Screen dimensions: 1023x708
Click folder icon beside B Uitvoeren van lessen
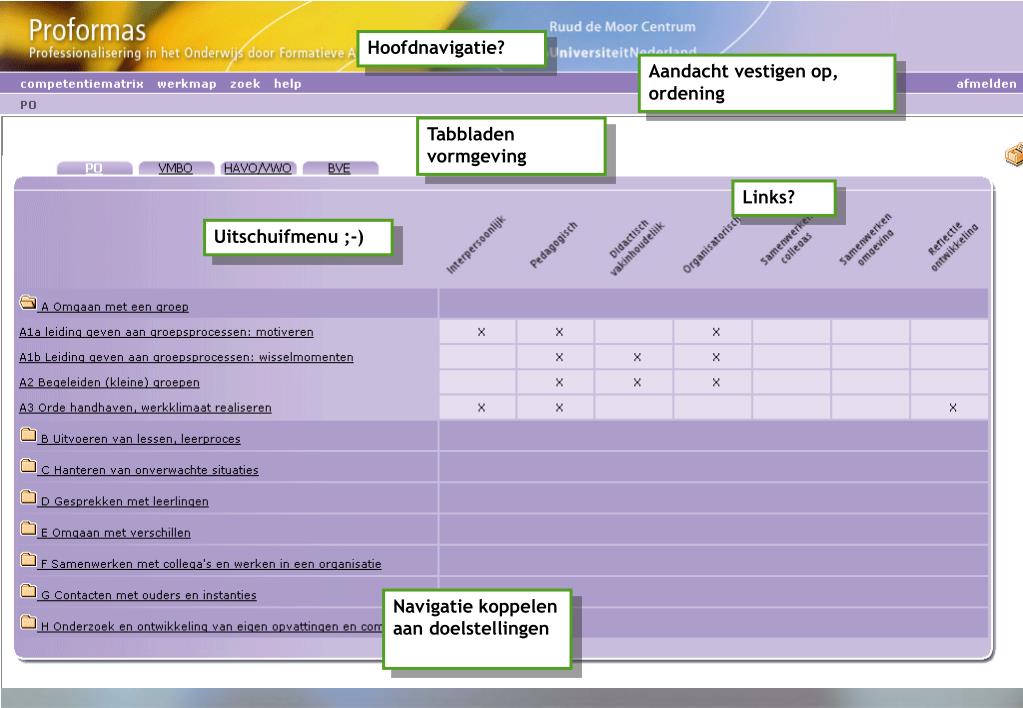[28, 435]
